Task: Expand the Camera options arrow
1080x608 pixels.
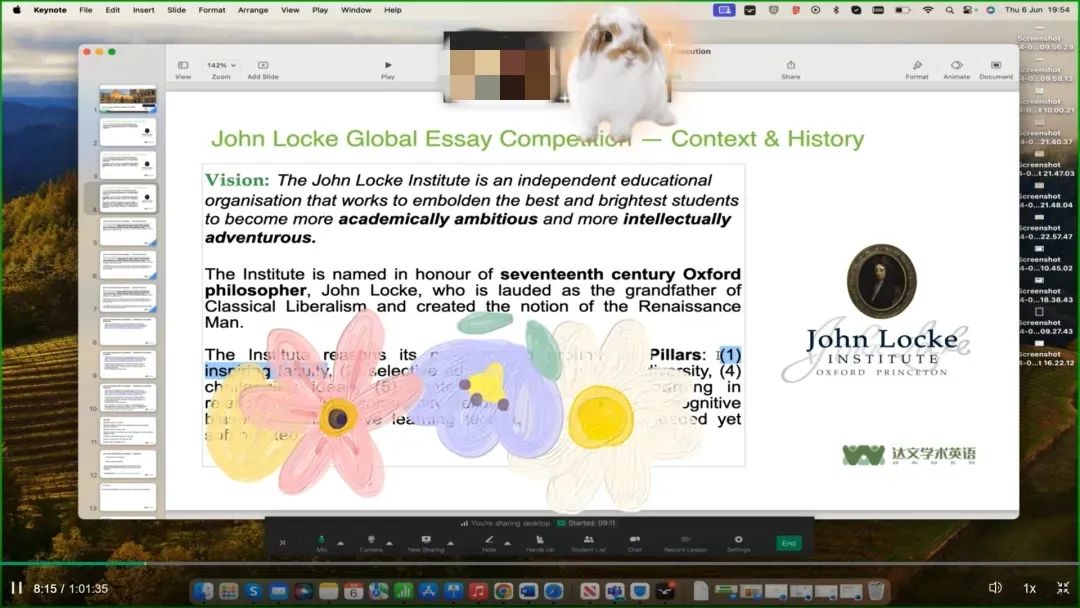Action: (389, 543)
